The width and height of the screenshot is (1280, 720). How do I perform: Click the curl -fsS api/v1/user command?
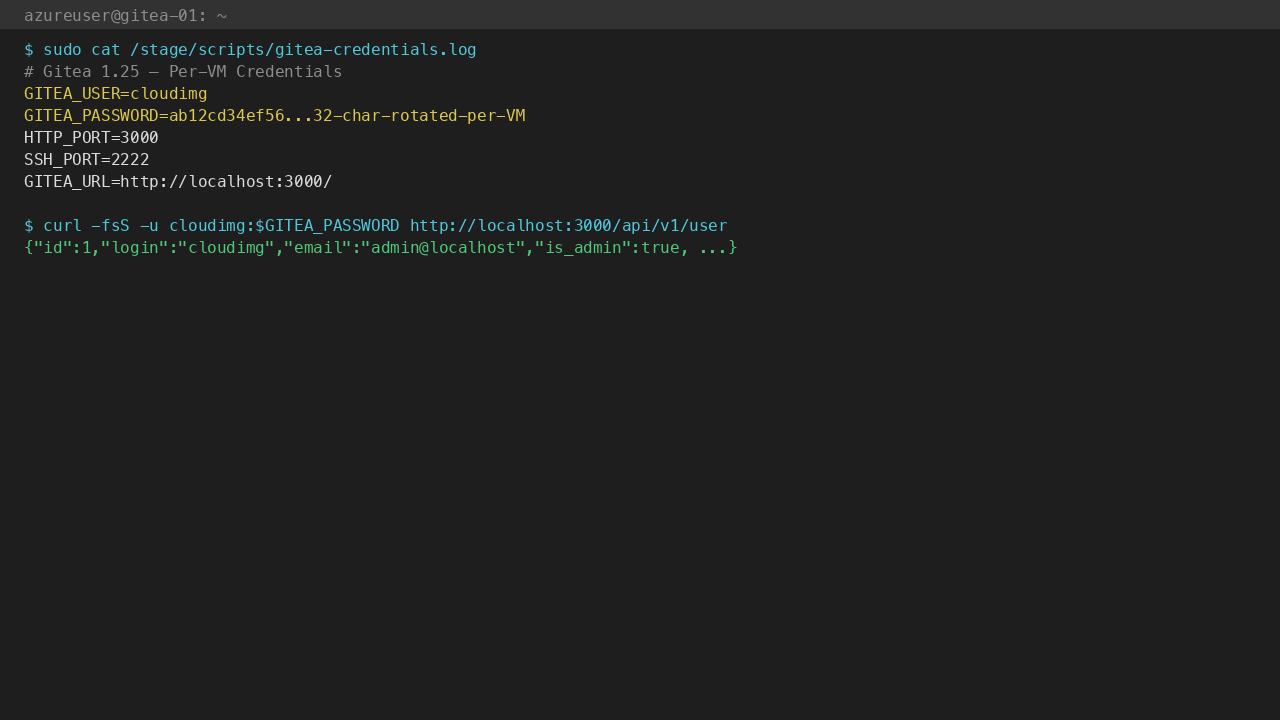[x=376, y=226]
